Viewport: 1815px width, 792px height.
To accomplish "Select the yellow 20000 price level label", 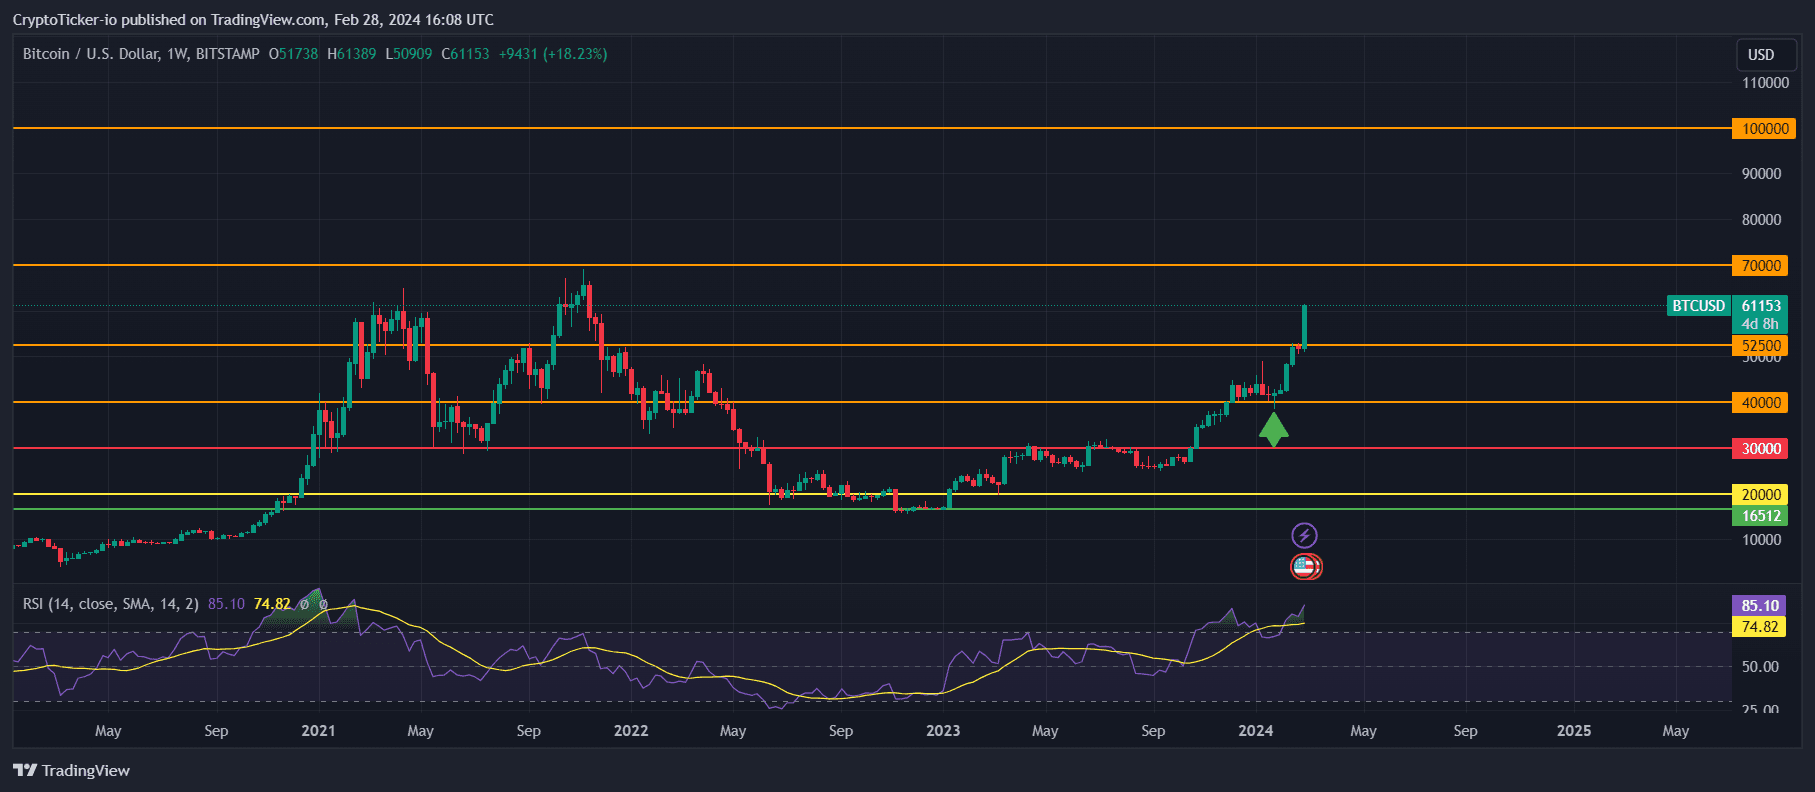I will 1761,495.
